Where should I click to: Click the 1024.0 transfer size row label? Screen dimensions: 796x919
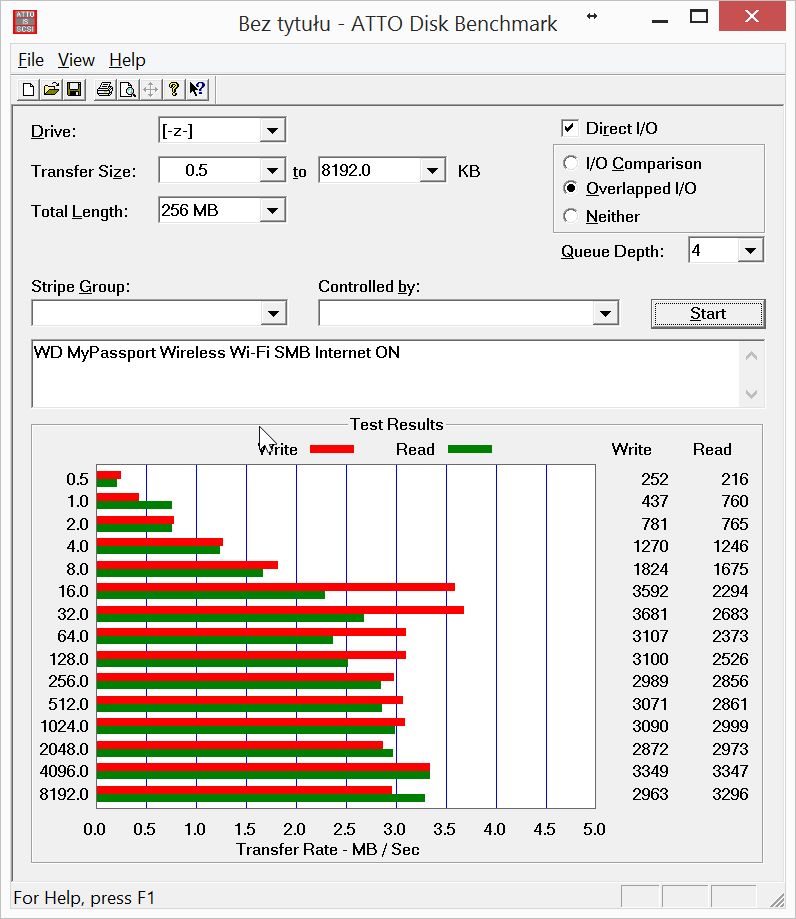(x=64, y=726)
